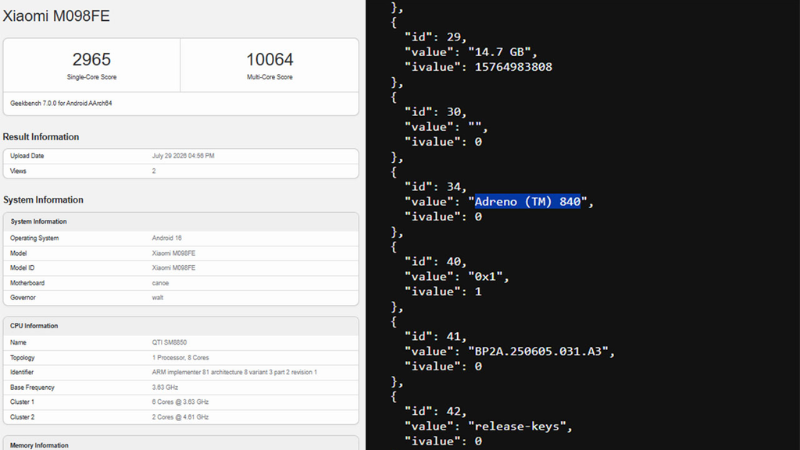Click the JSON line "id": 34
The width and height of the screenshot is (800, 450).
[436, 187]
